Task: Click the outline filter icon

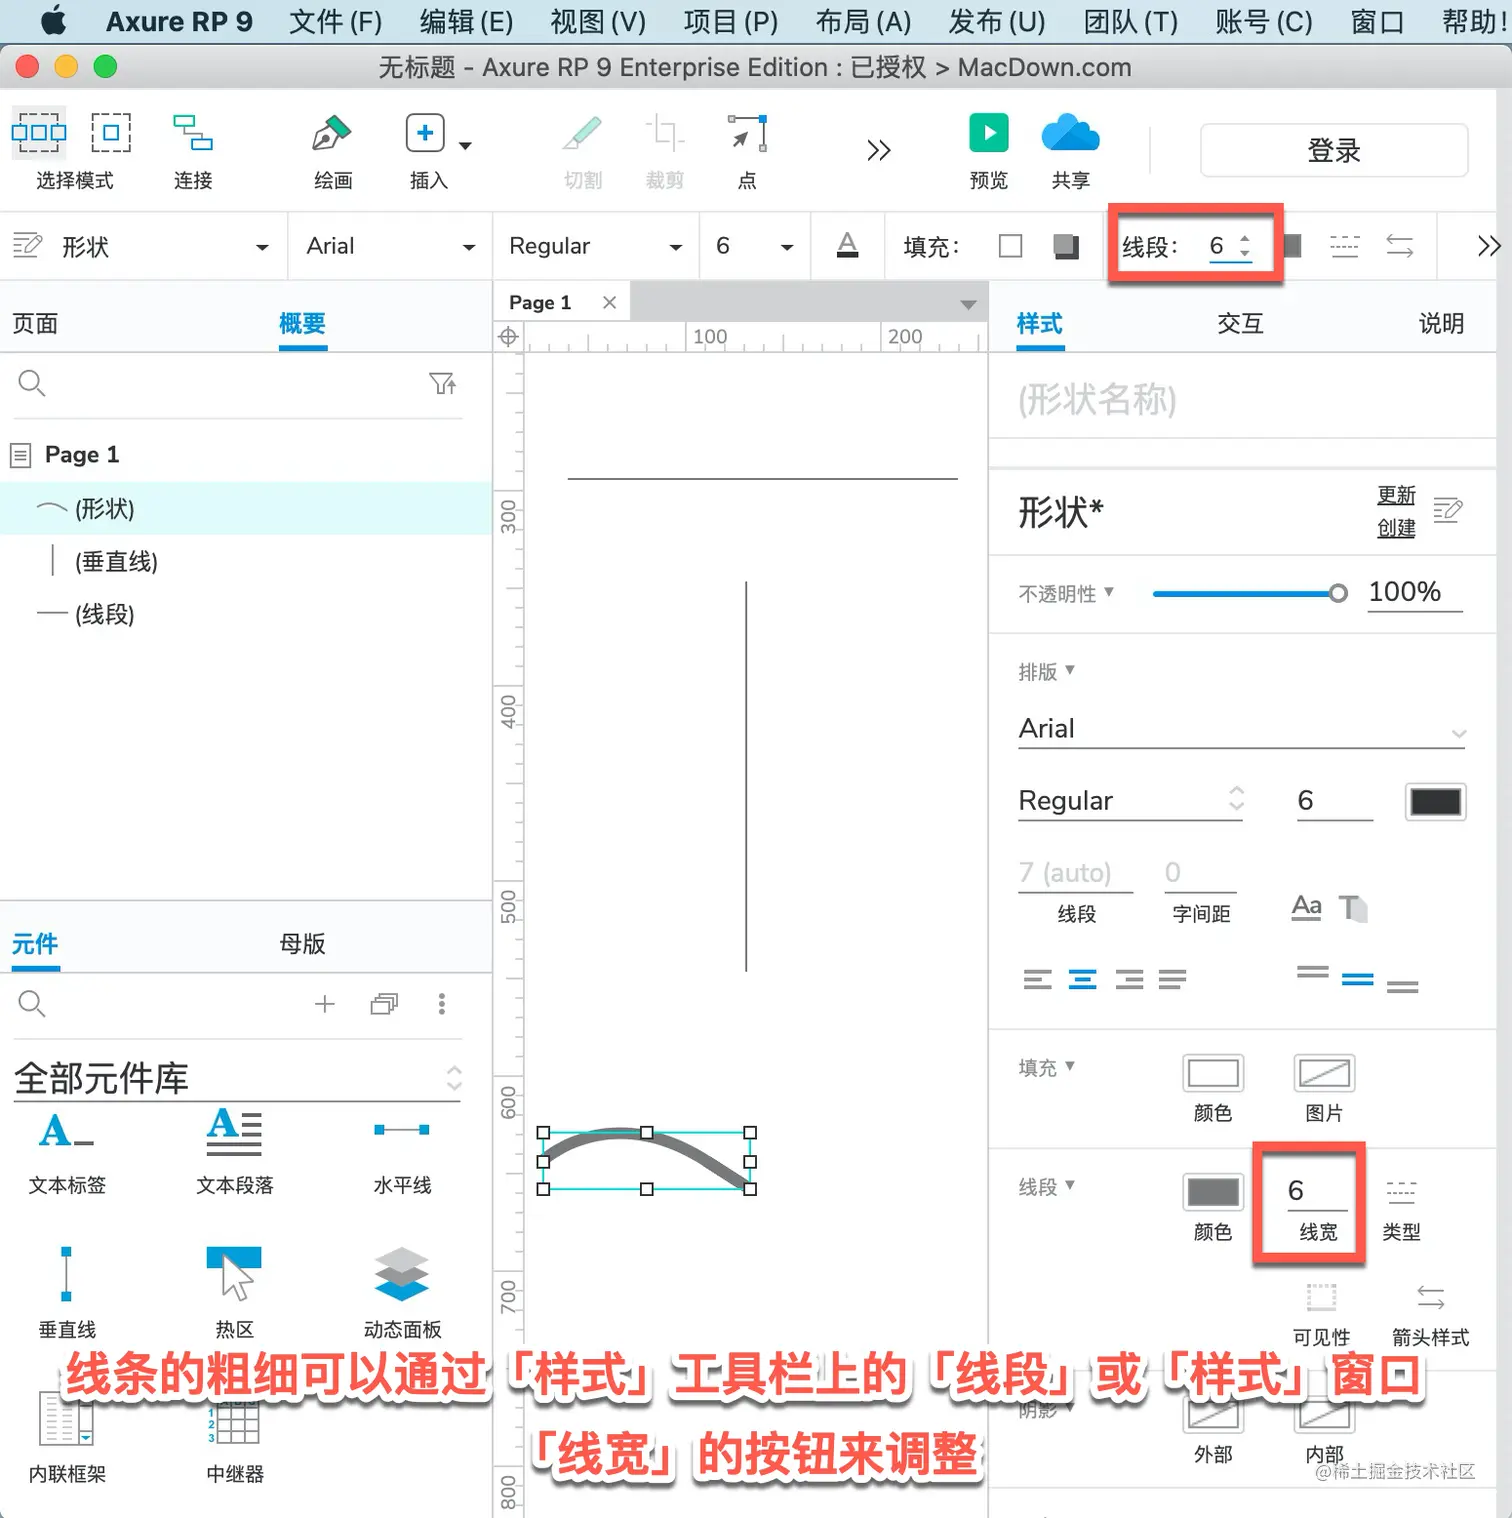Action: click(442, 383)
